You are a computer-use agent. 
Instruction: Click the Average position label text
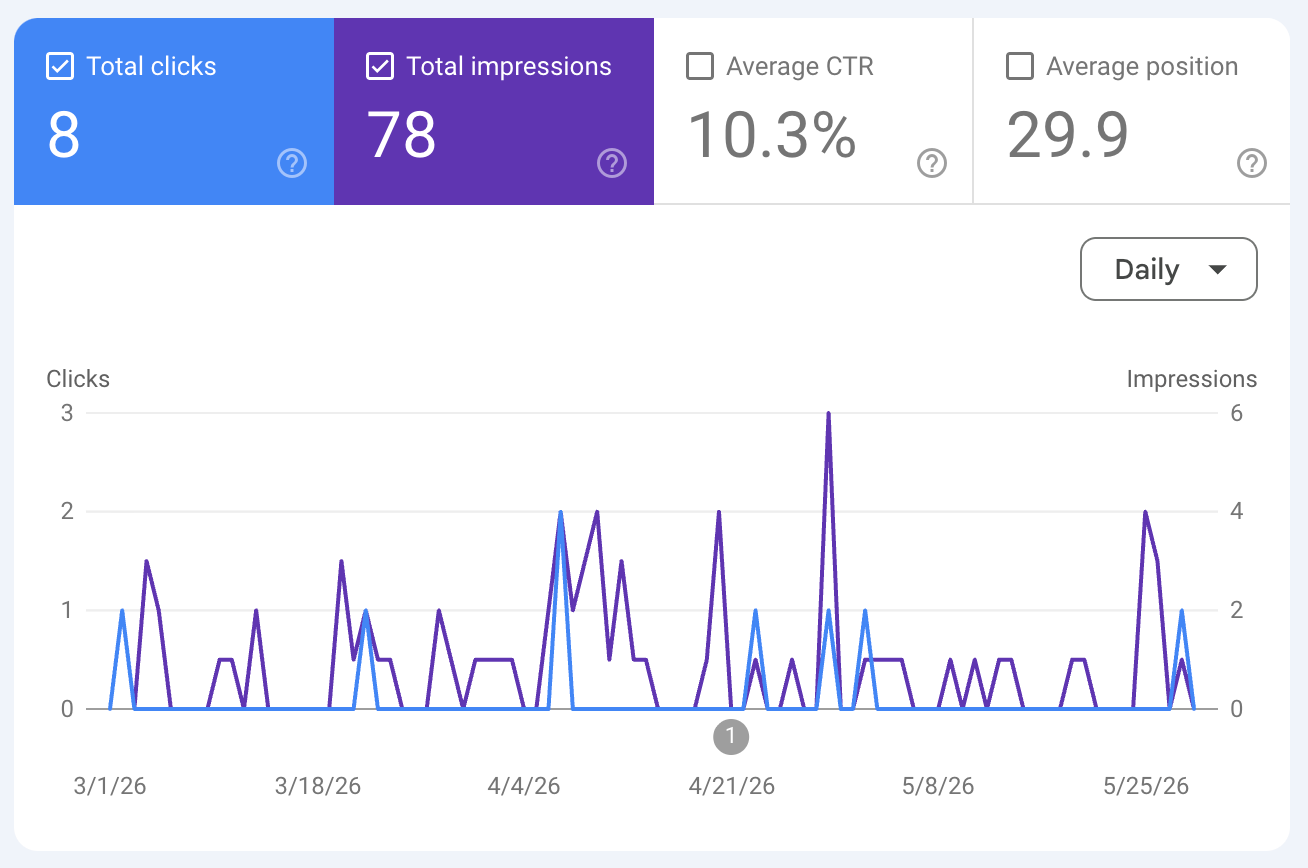[x=1142, y=67]
